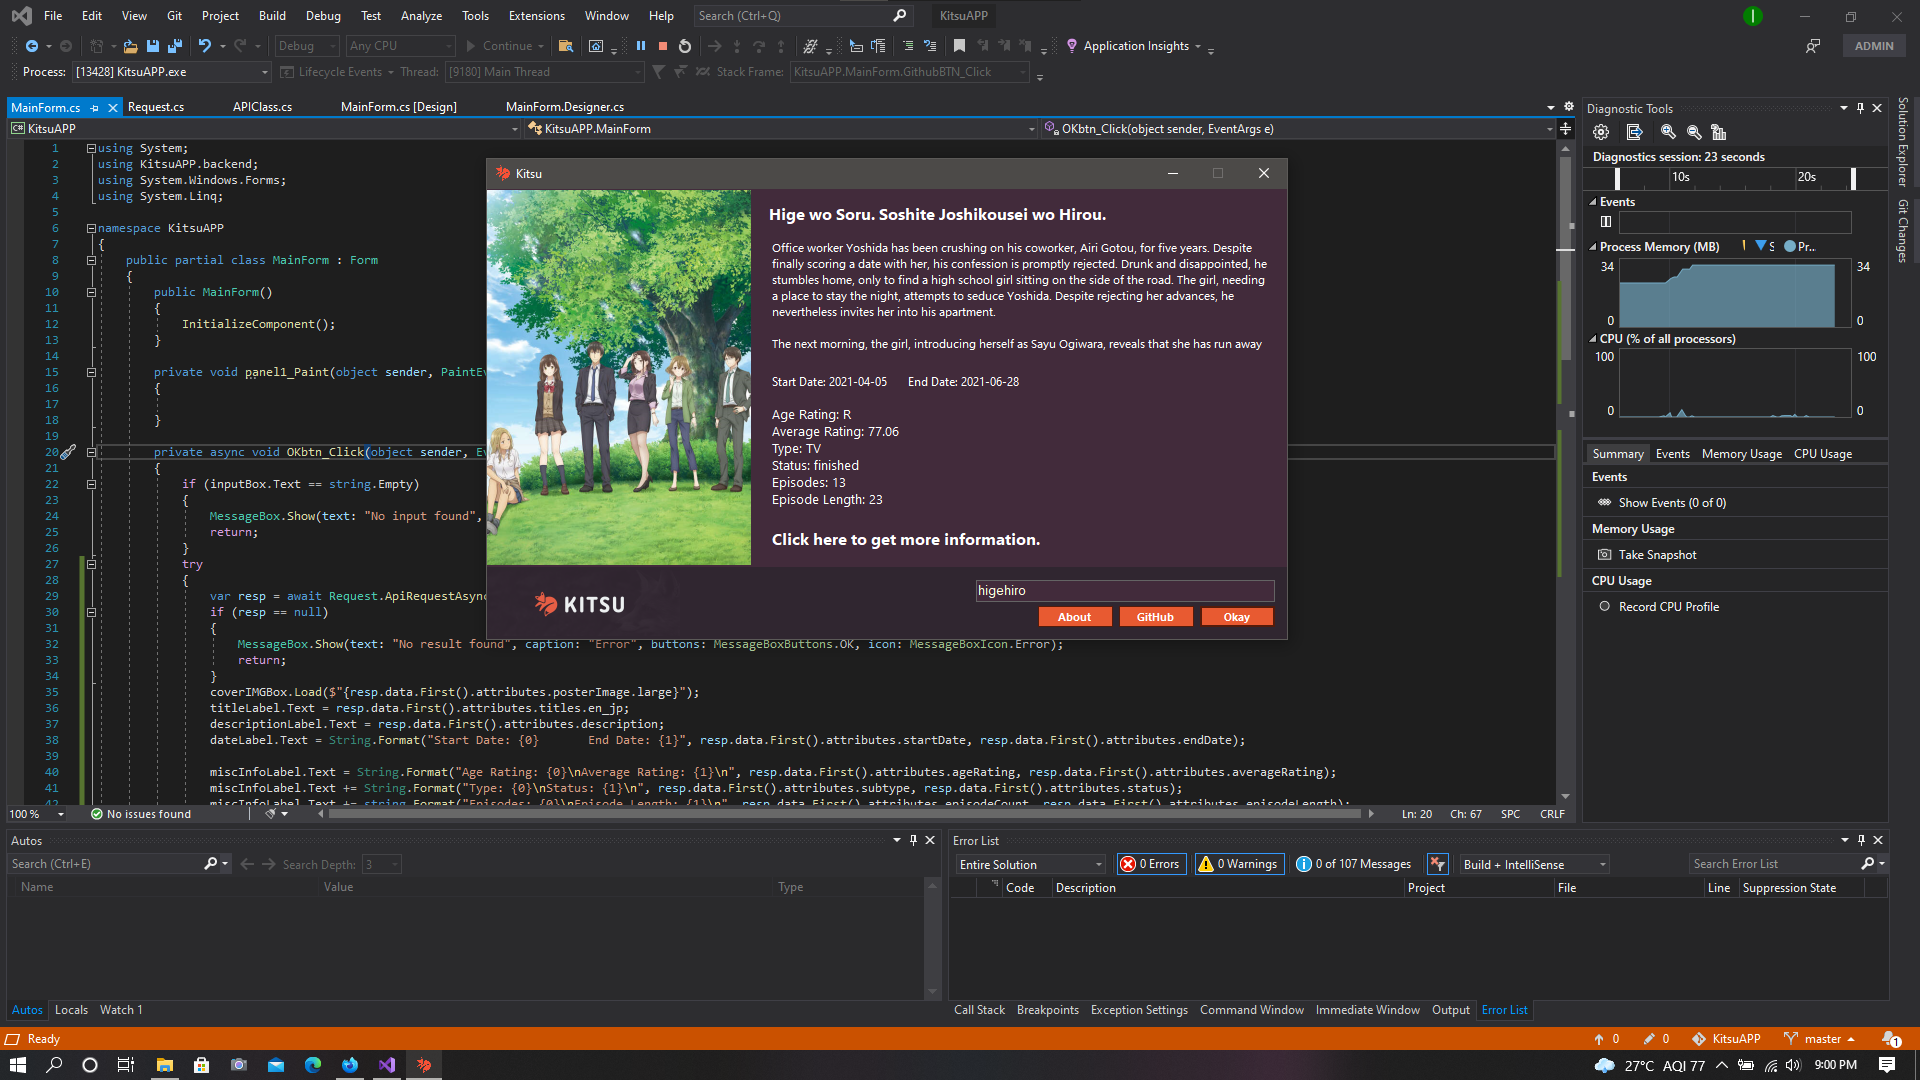Collapse the Process Memory graph section
Viewport: 1920px width, 1080px height.
[1593, 247]
